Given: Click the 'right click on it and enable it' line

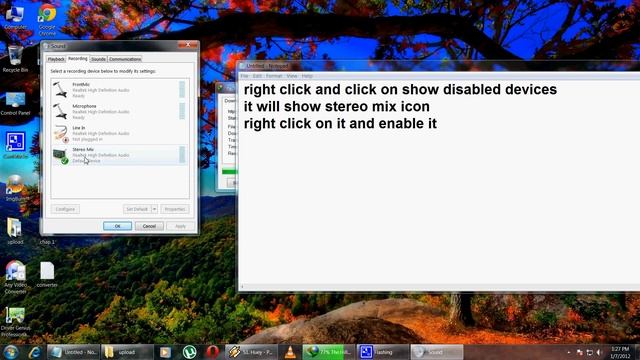Looking at the screenshot, I should coord(340,123).
